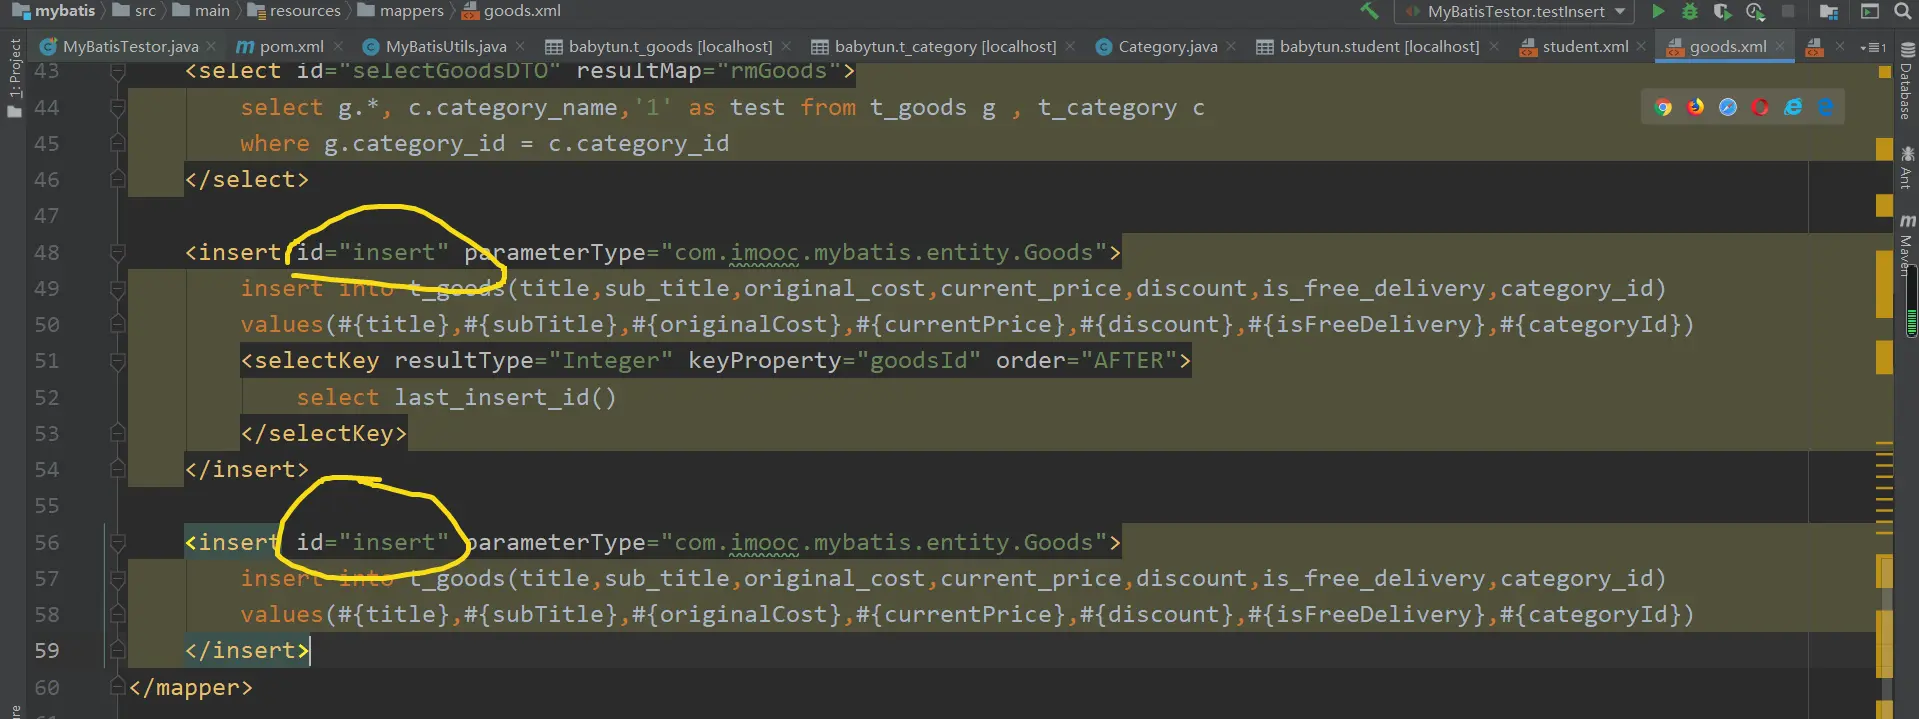Close the MyBatisUtils.java tab
Screen dimensions: 1919x719
coord(521,47)
